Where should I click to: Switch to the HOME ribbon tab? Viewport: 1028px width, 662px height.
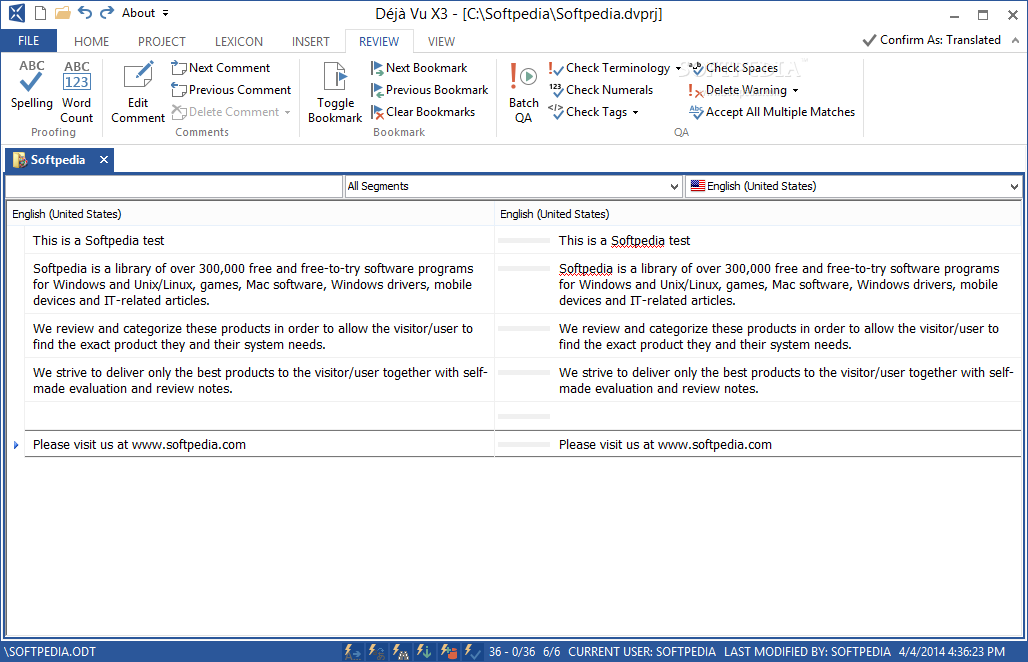91,42
